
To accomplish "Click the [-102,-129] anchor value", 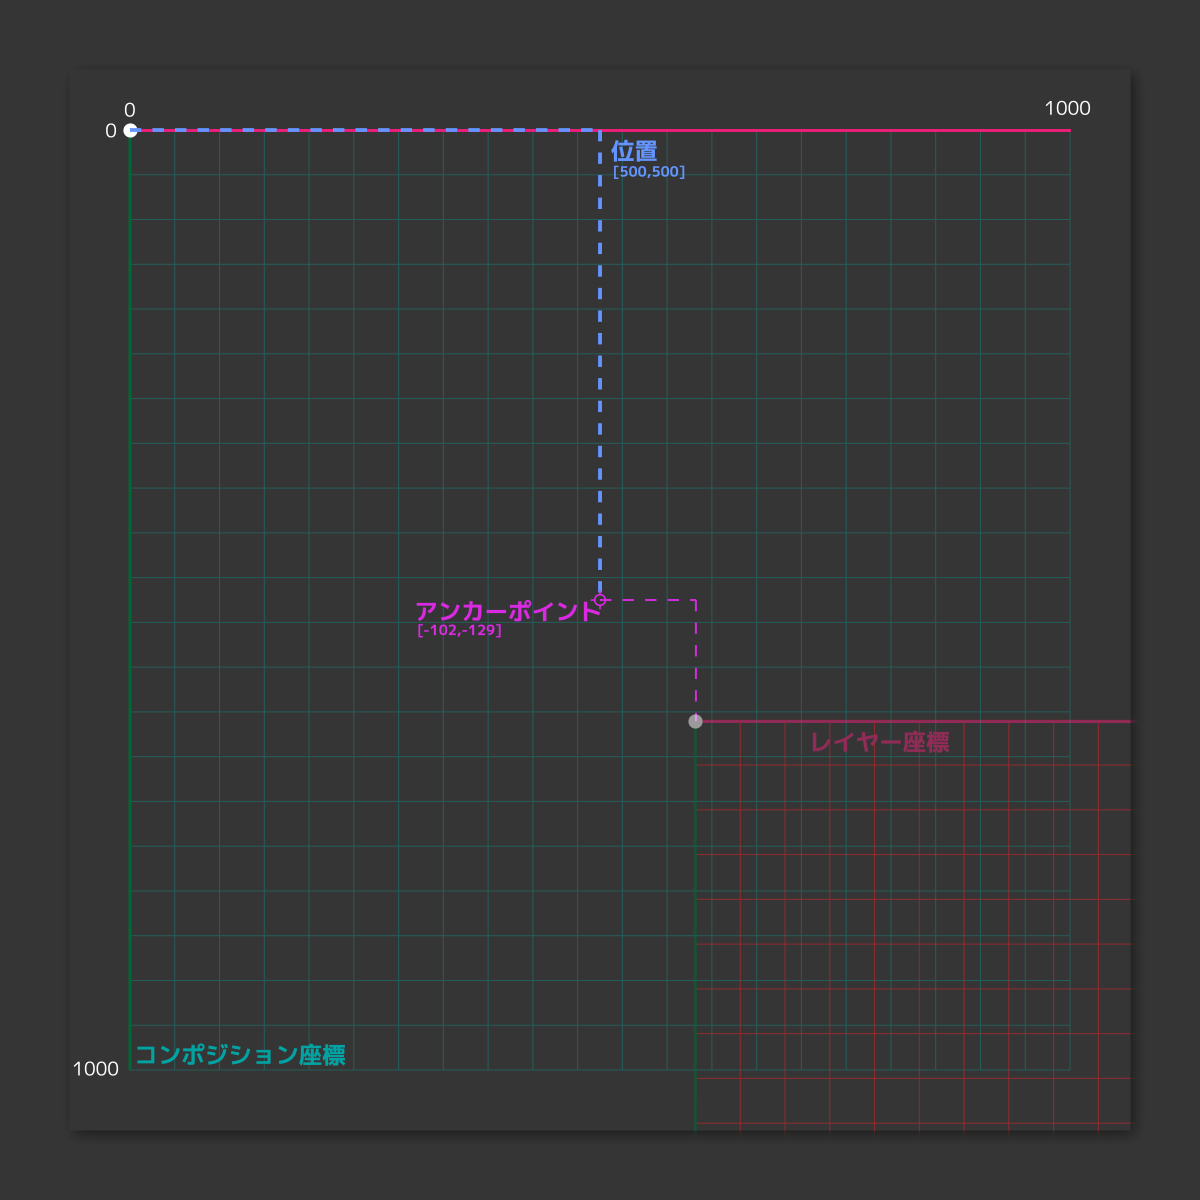I will point(459,630).
